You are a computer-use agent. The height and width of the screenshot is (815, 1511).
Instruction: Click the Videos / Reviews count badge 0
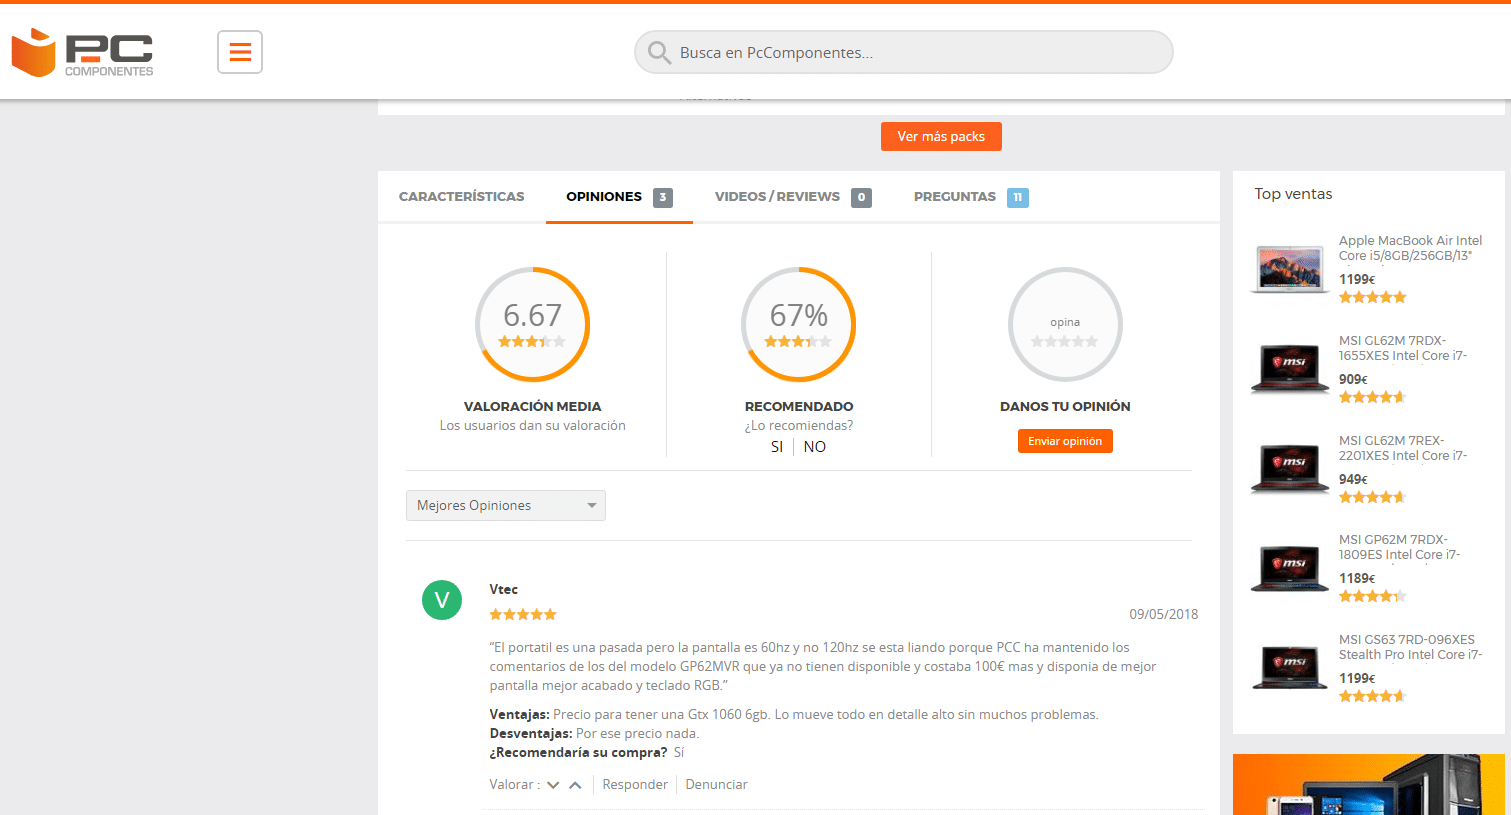click(x=862, y=197)
